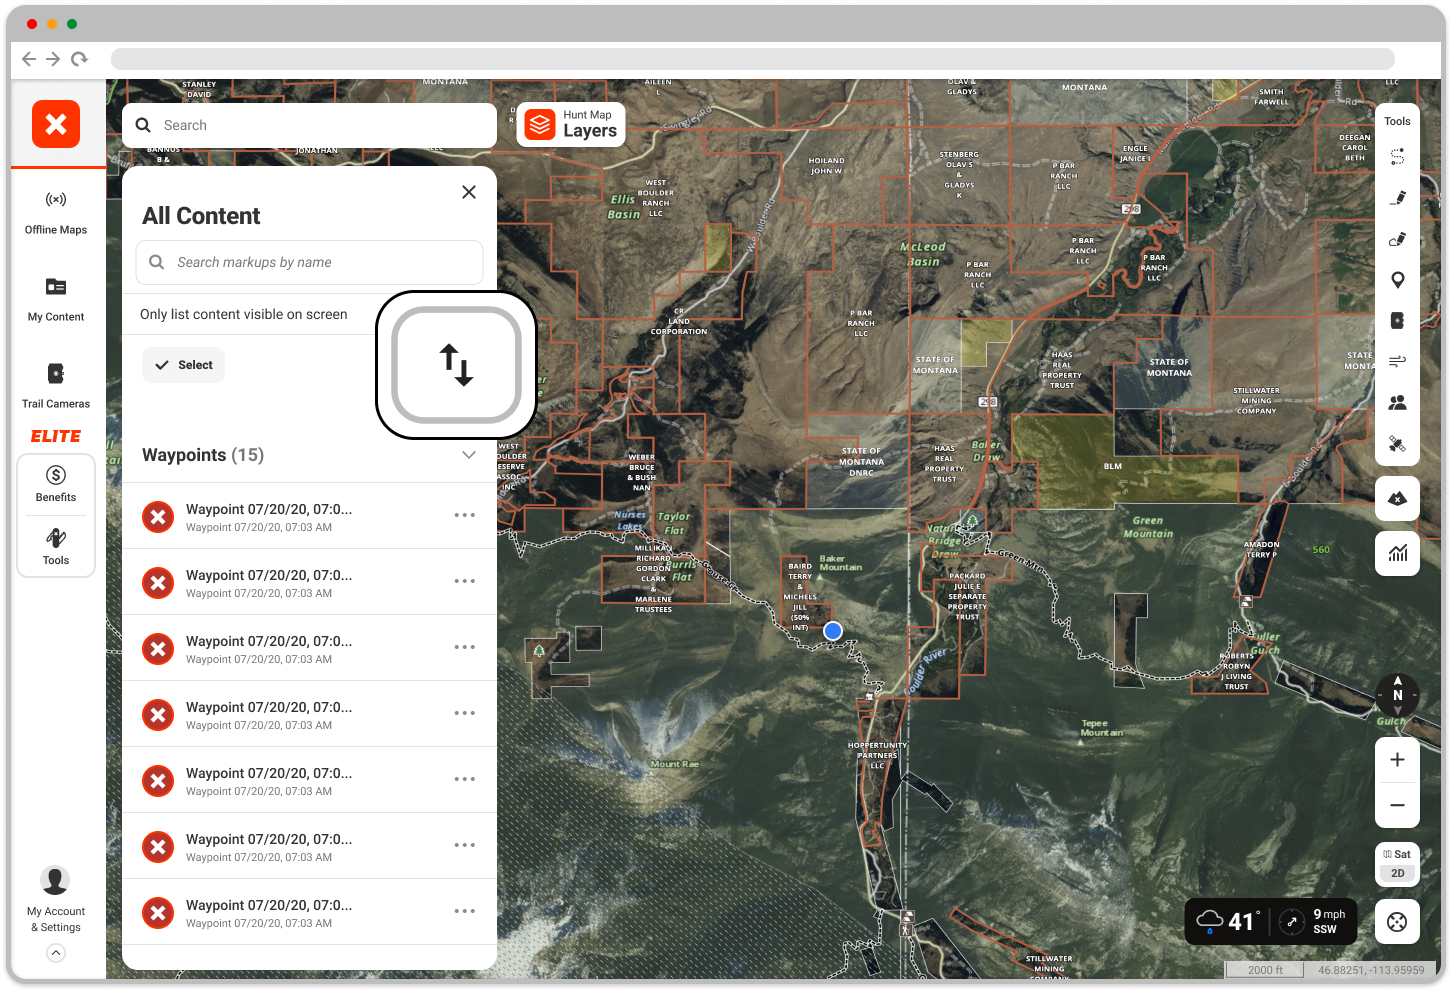Click the center-on-my-location button
The image size is (1452, 991).
(1398, 922)
